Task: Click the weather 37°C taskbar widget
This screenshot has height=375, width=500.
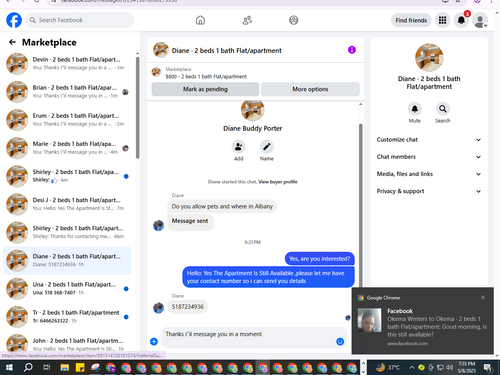Action: [388, 367]
